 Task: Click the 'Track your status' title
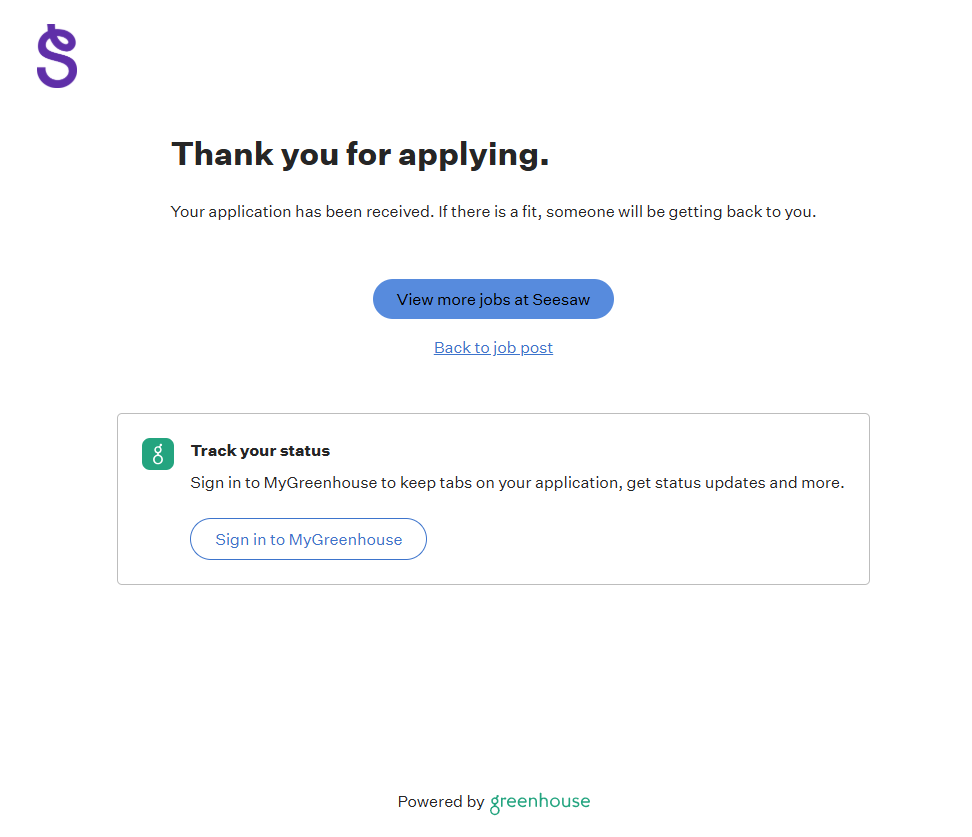coord(260,451)
